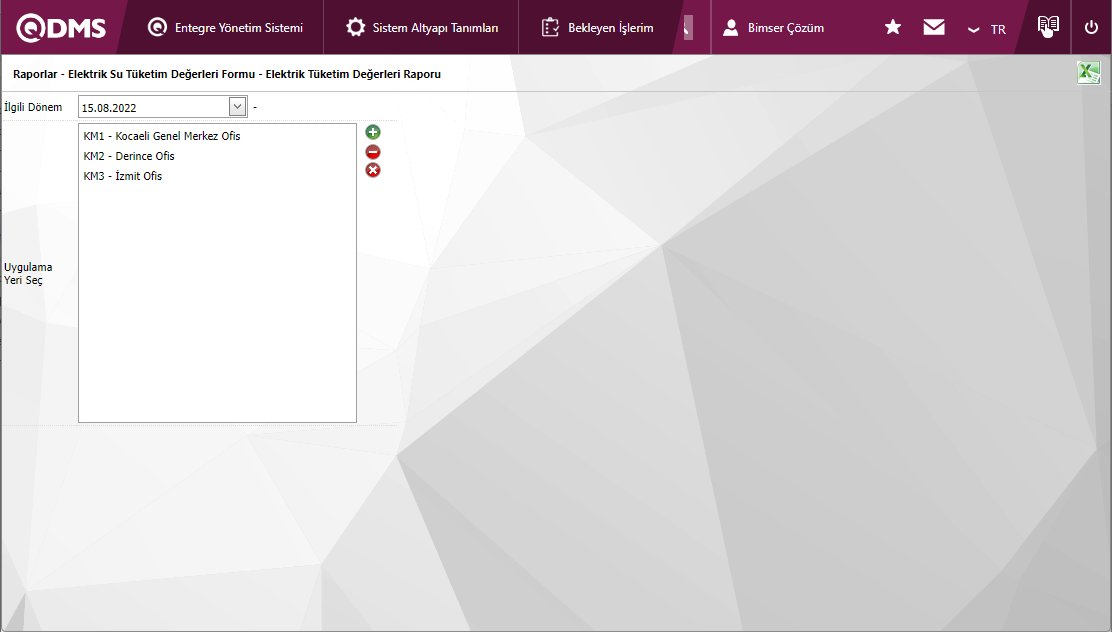Image resolution: width=1112 pixels, height=632 pixels.
Task: Expand the TR language selector
Action: pyautogui.click(x=986, y=29)
